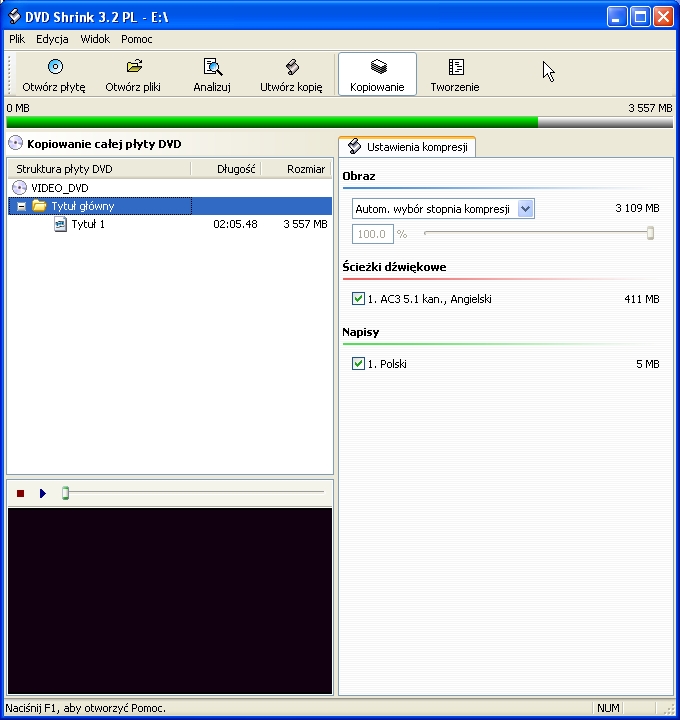Click the Ustawienia kompresji tab icon
Image resolution: width=680 pixels, height=720 pixels.
pos(354,146)
